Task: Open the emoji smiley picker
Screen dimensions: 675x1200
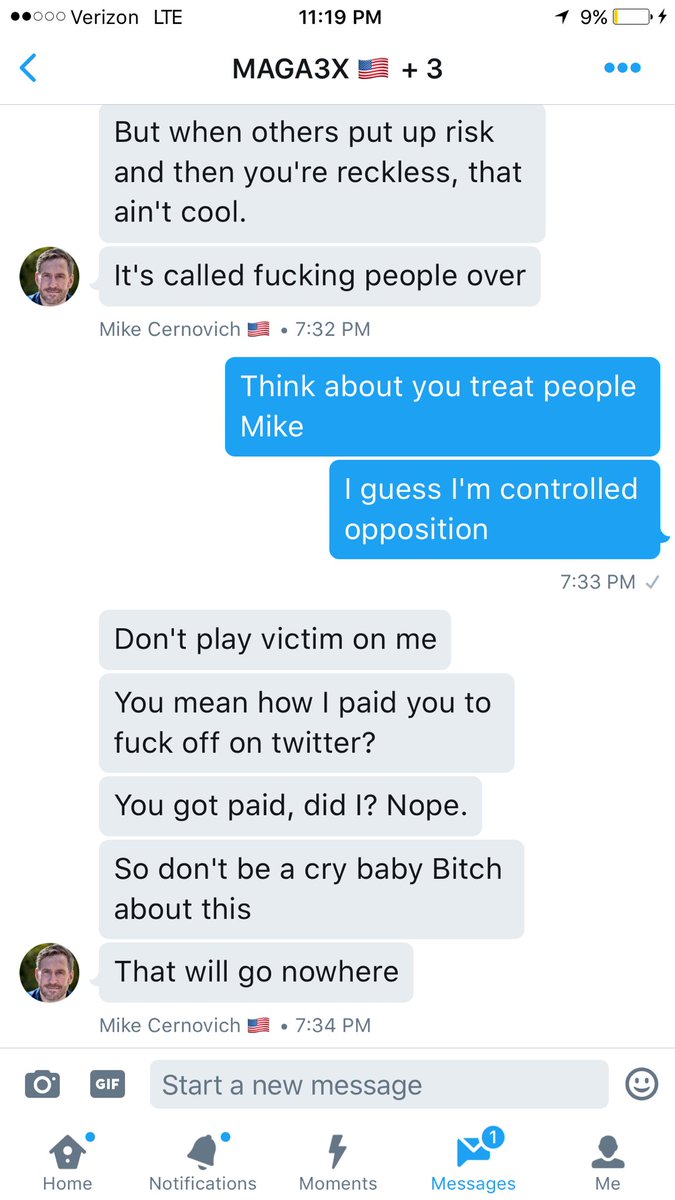Action: pyautogui.click(x=641, y=1084)
